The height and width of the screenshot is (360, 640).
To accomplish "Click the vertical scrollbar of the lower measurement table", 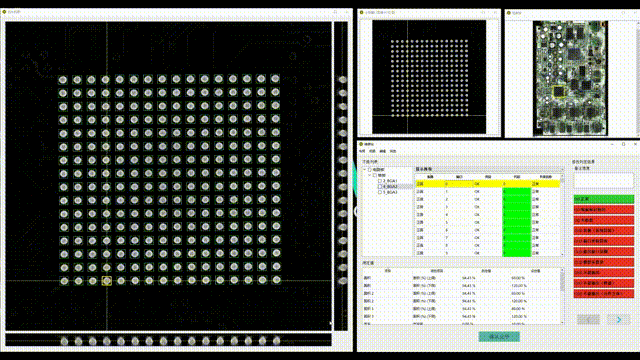I will coord(562,296).
